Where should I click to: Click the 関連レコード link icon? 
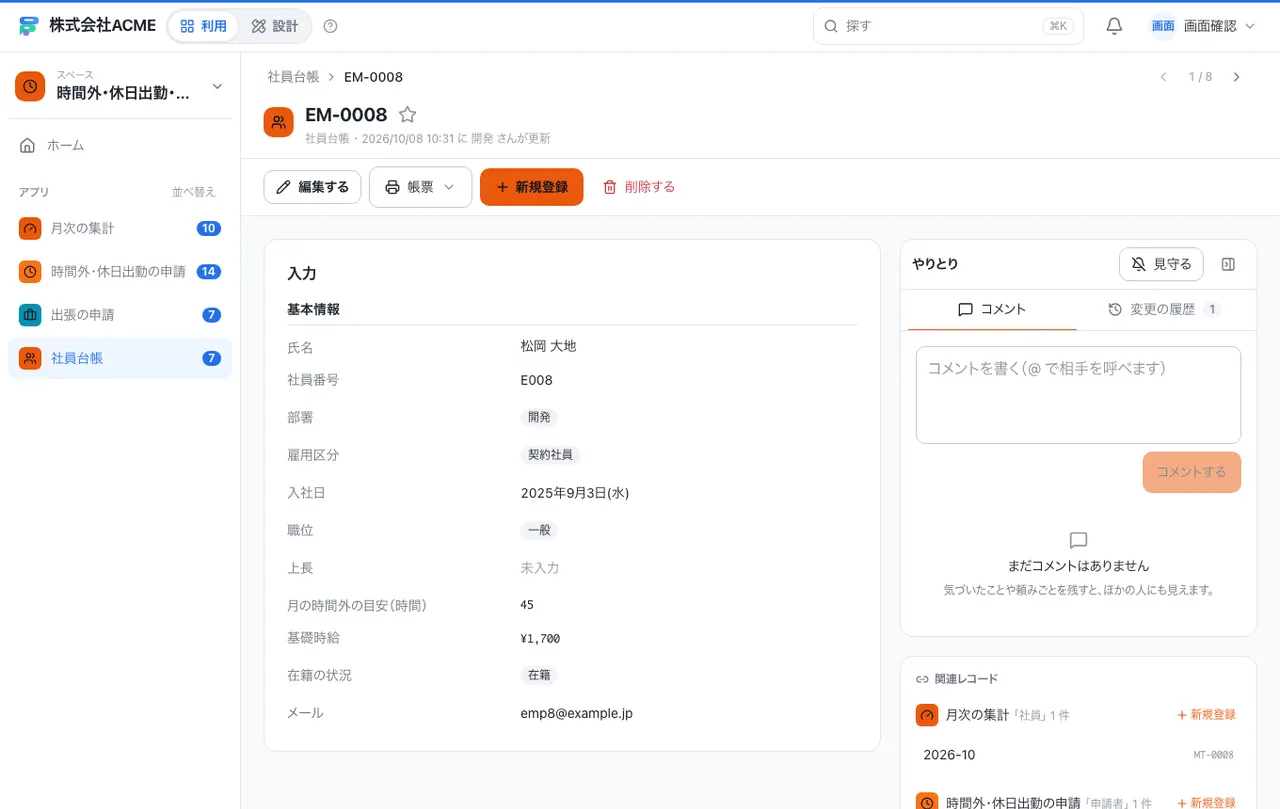922,679
